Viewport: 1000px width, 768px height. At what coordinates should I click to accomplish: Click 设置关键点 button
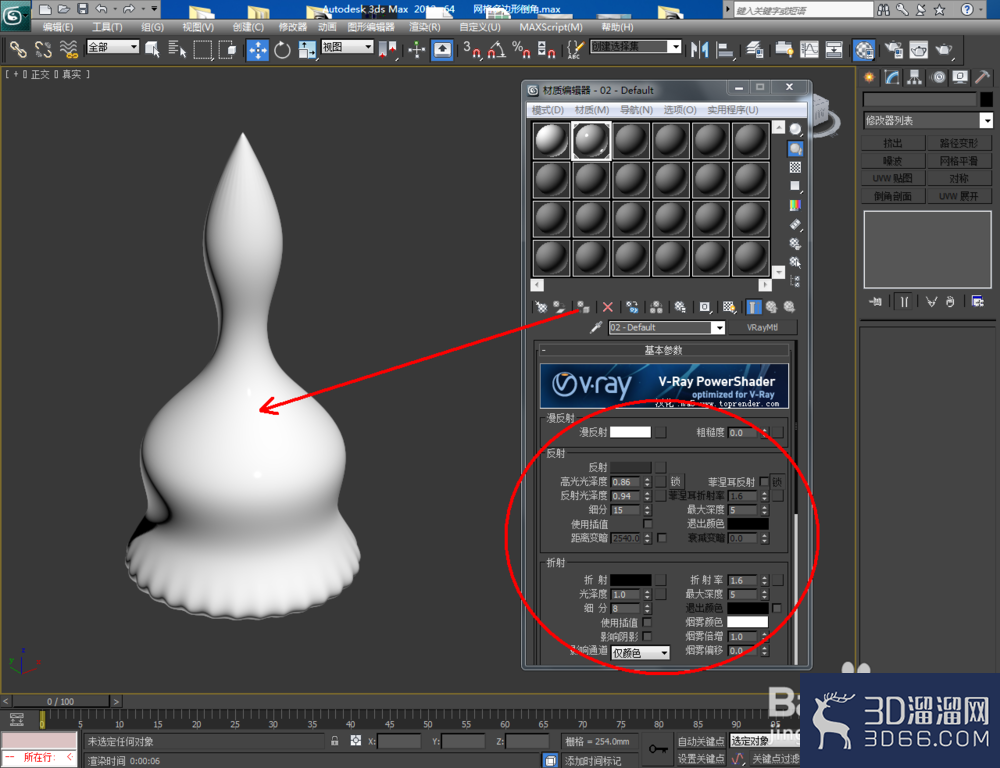[x=700, y=758]
